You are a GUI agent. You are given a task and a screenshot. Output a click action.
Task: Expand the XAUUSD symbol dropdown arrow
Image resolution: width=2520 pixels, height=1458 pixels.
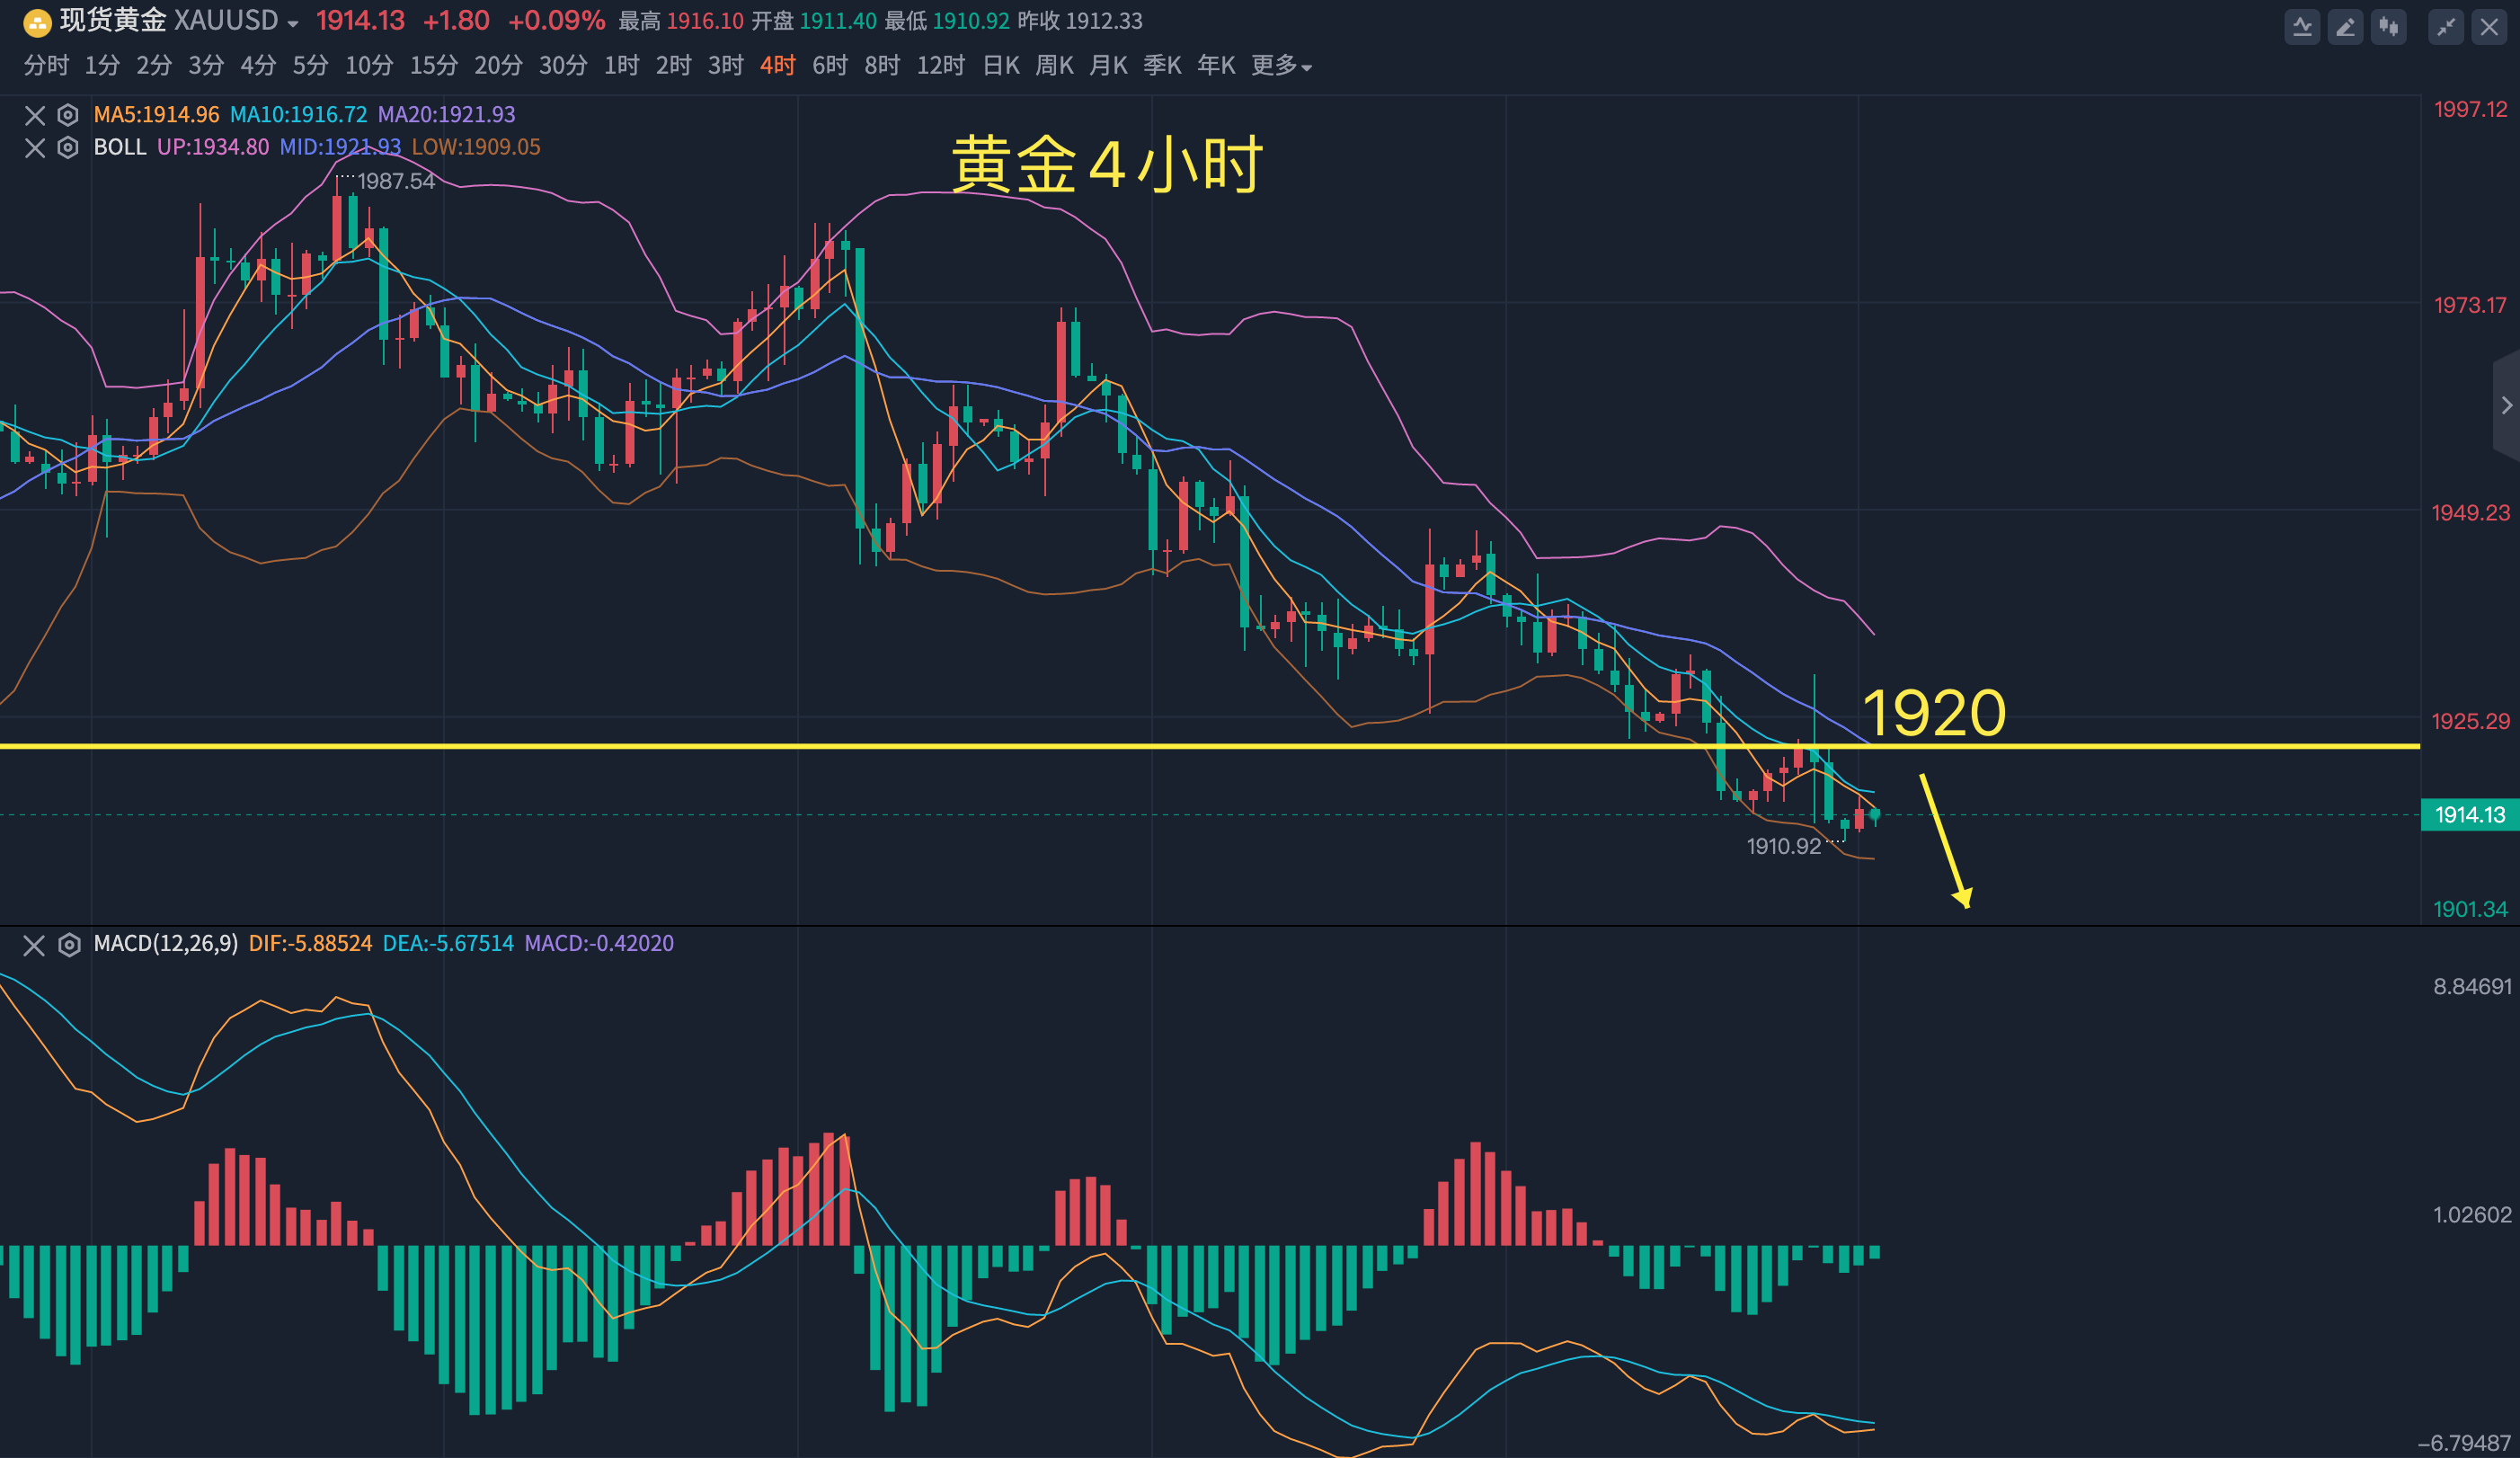click(x=293, y=23)
